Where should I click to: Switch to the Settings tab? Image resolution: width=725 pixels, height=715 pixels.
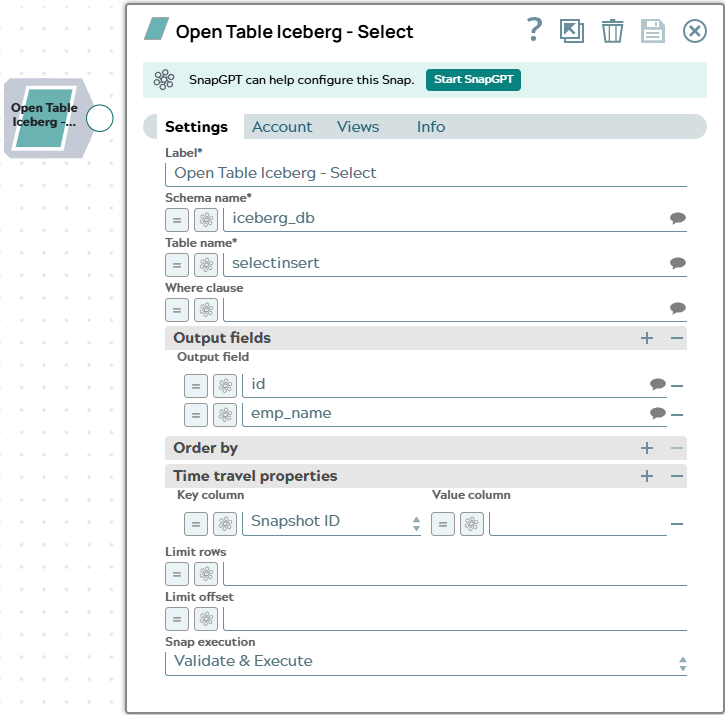point(196,127)
